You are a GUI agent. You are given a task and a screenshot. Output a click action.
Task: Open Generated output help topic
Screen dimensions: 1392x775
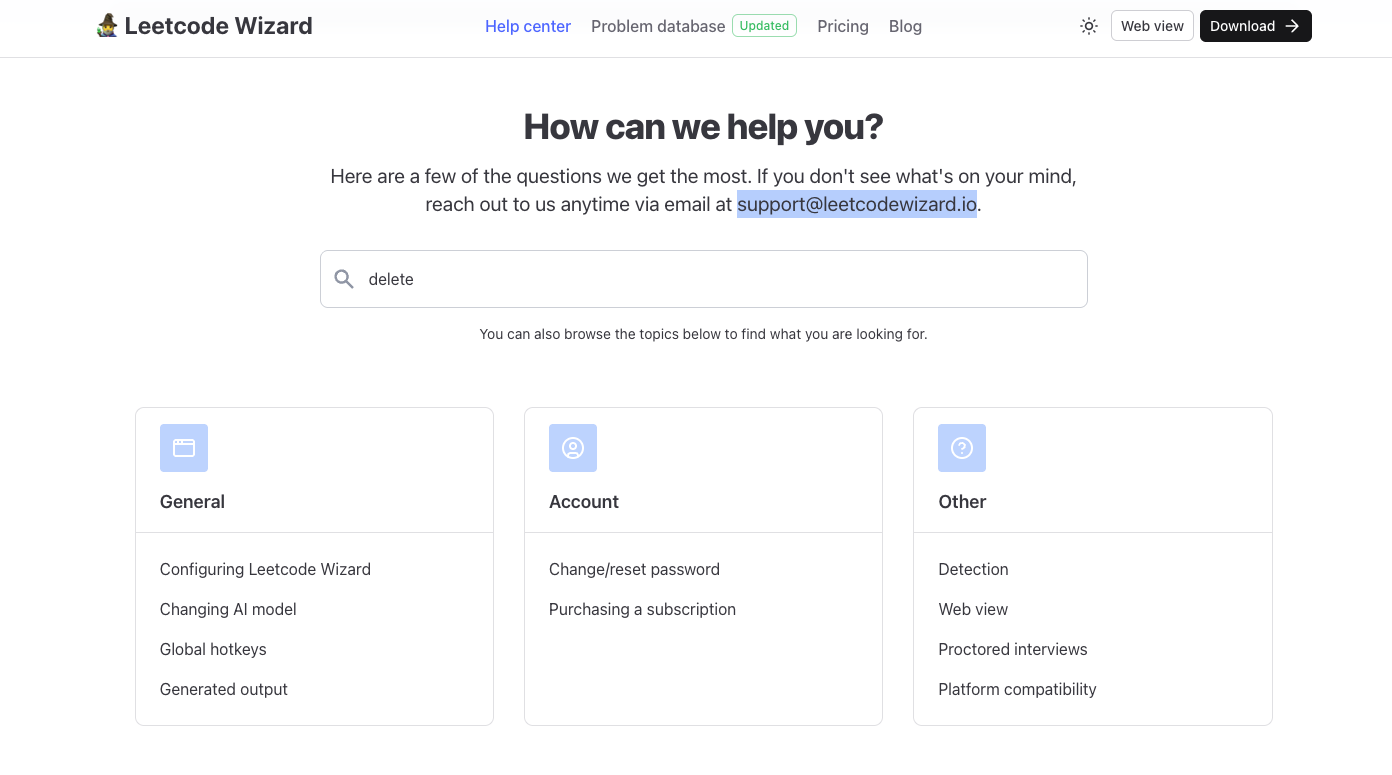point(224,689)
